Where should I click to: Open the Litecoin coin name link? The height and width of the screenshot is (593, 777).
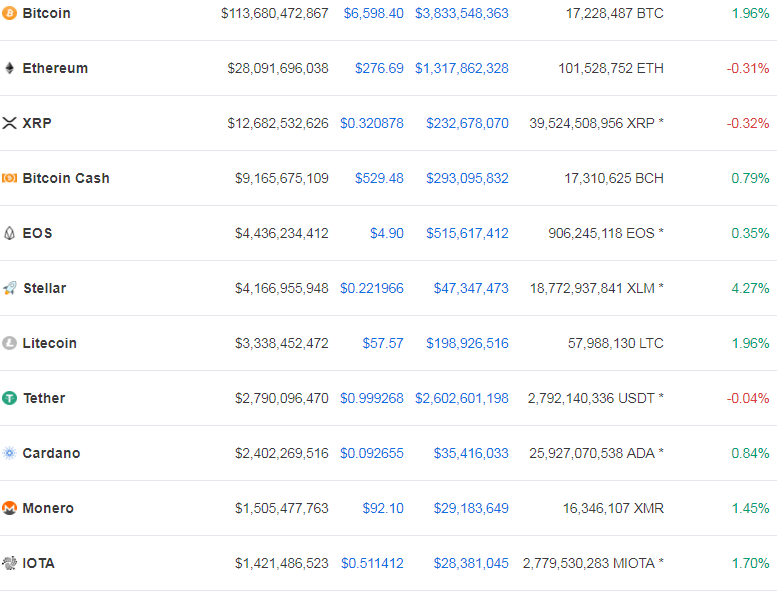pos(50,343)
